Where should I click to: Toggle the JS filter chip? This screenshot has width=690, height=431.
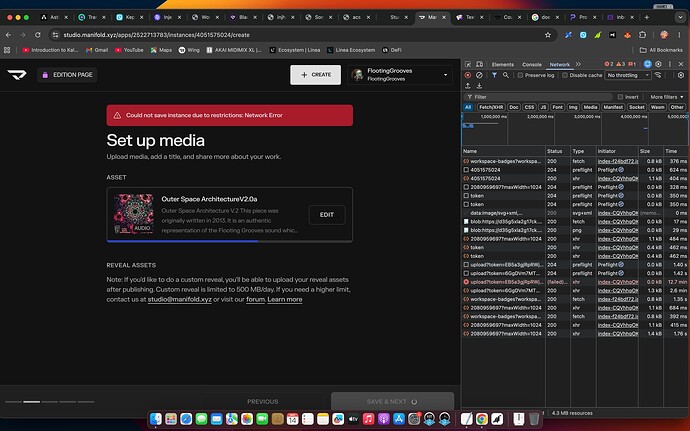click(x=543, y=107)
